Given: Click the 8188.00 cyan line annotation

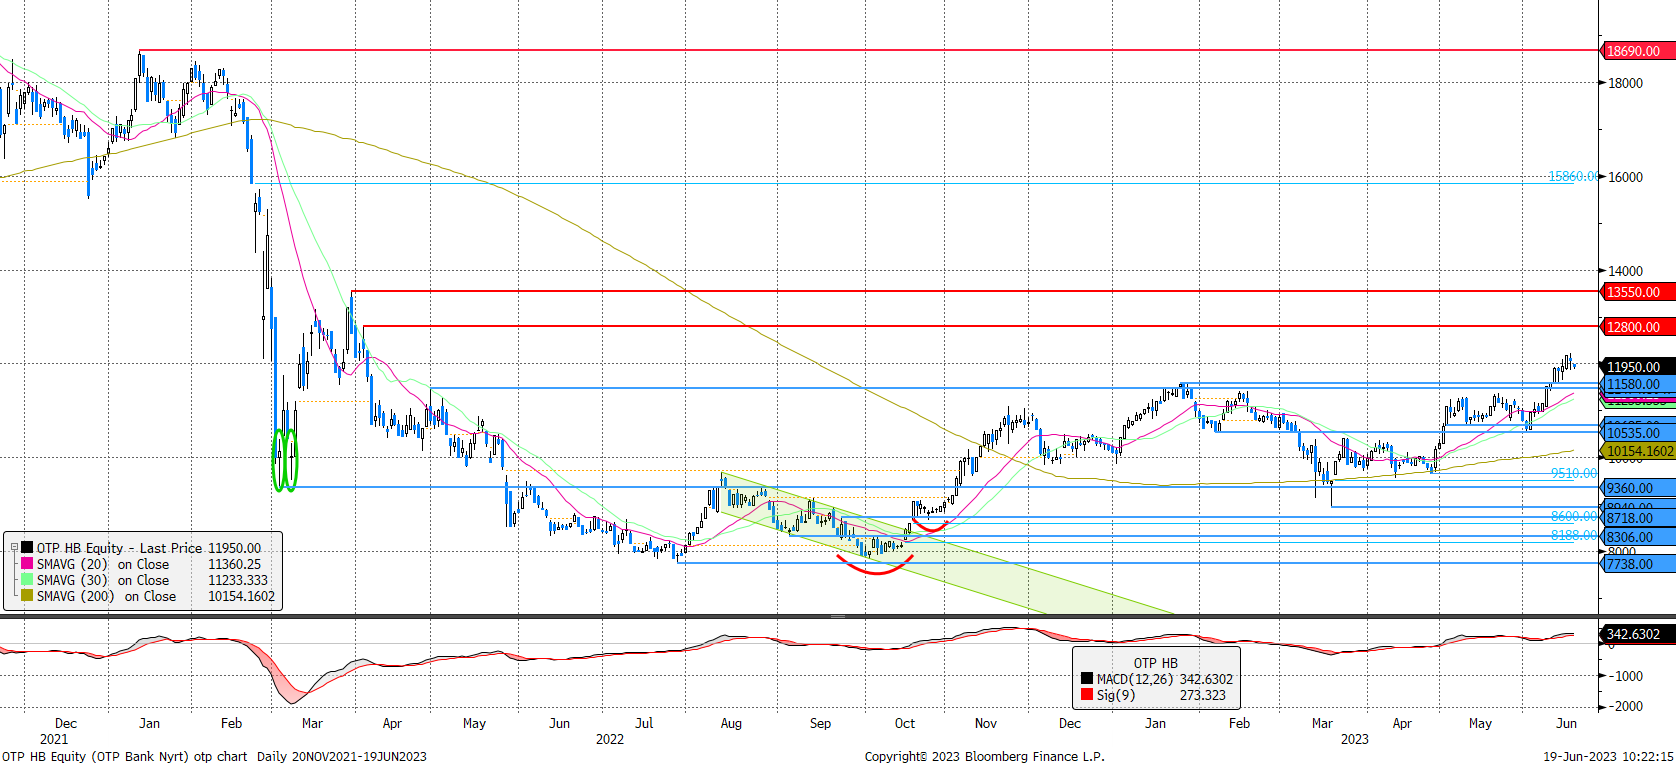Looking at the screenshot, I should [x=1574, y=535].
